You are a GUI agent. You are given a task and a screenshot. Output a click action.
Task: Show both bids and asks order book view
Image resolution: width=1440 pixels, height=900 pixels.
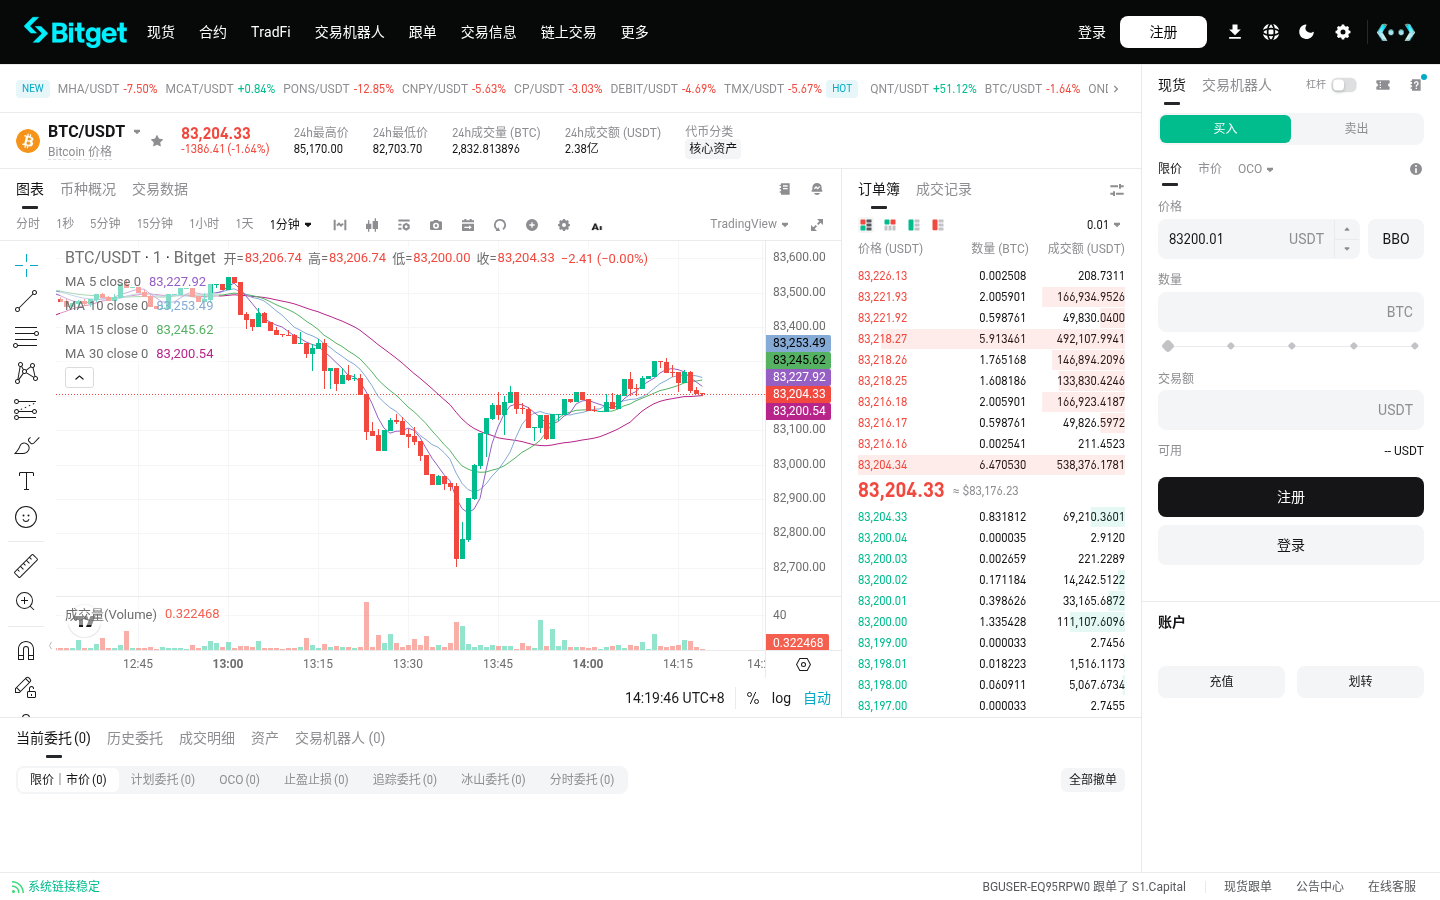tap(866, 225)
